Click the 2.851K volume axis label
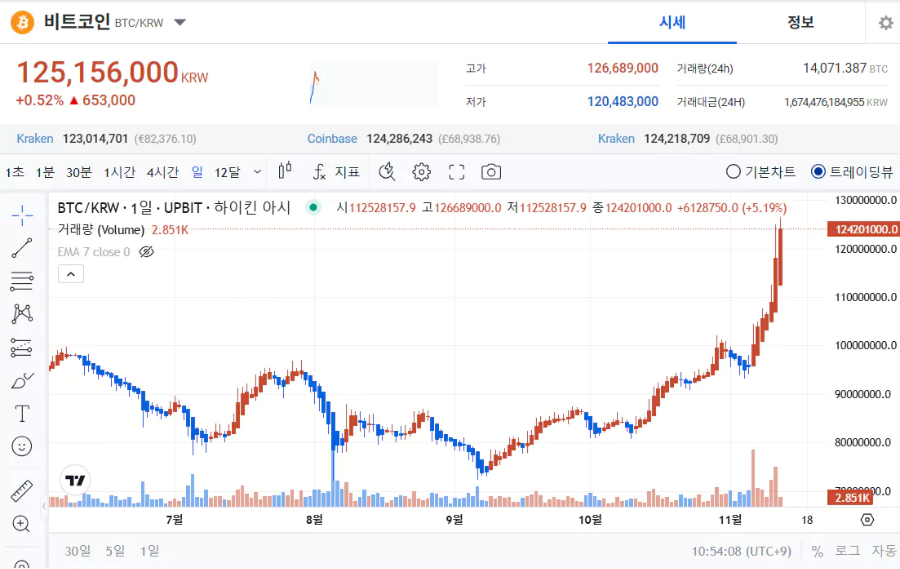 point(849,497)
